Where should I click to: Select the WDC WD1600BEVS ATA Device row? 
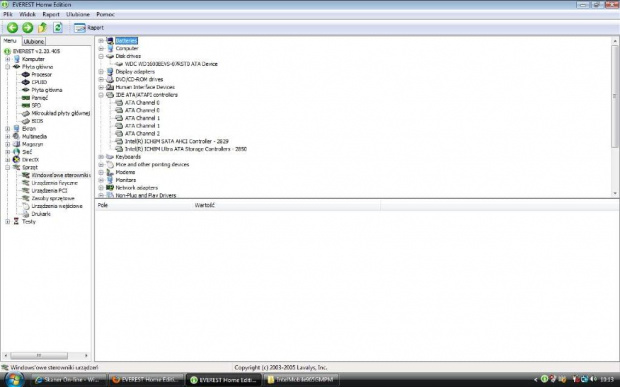(171, 64)
